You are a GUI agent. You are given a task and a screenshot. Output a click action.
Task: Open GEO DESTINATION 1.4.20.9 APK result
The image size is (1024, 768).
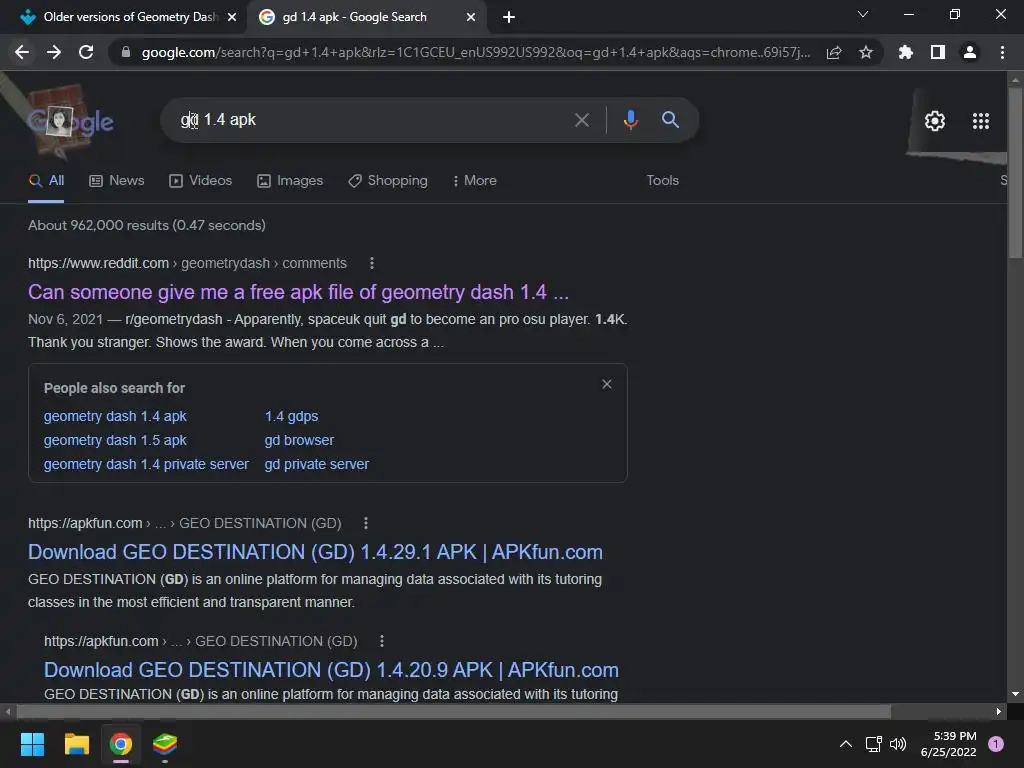(331, 670)
